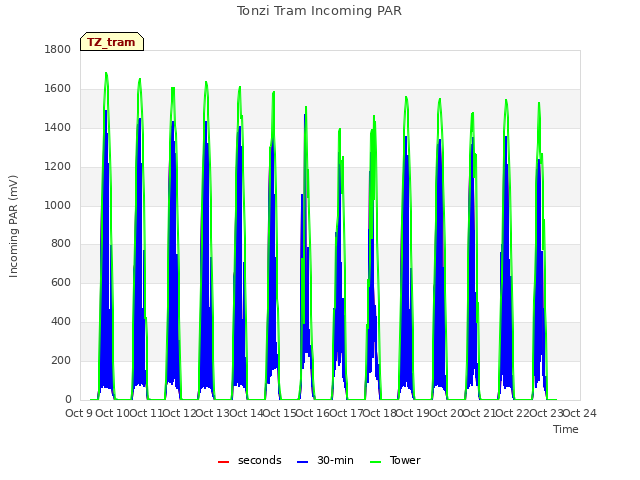Click the 'Oct 12' x-axis tick label
This screenshot has width=640, height=480.
click(x=179, y=413)
